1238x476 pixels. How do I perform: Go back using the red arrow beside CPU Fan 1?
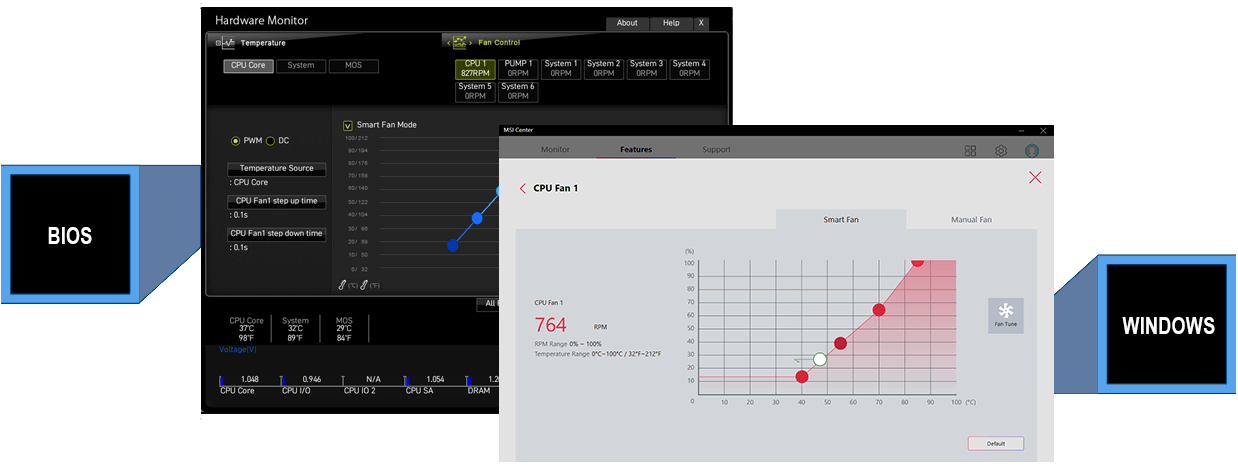[x=522, y=188]
